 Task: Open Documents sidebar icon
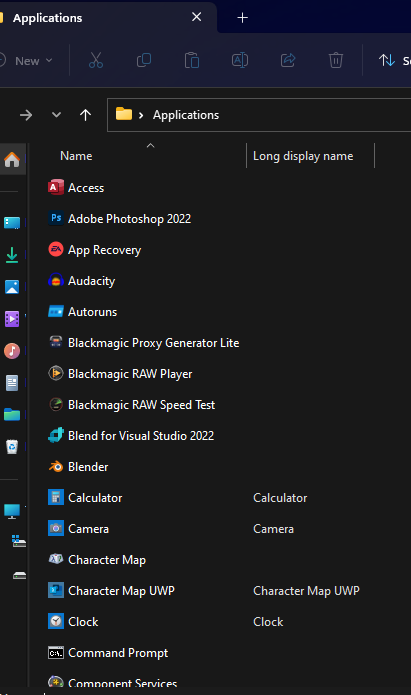point(12,383)
